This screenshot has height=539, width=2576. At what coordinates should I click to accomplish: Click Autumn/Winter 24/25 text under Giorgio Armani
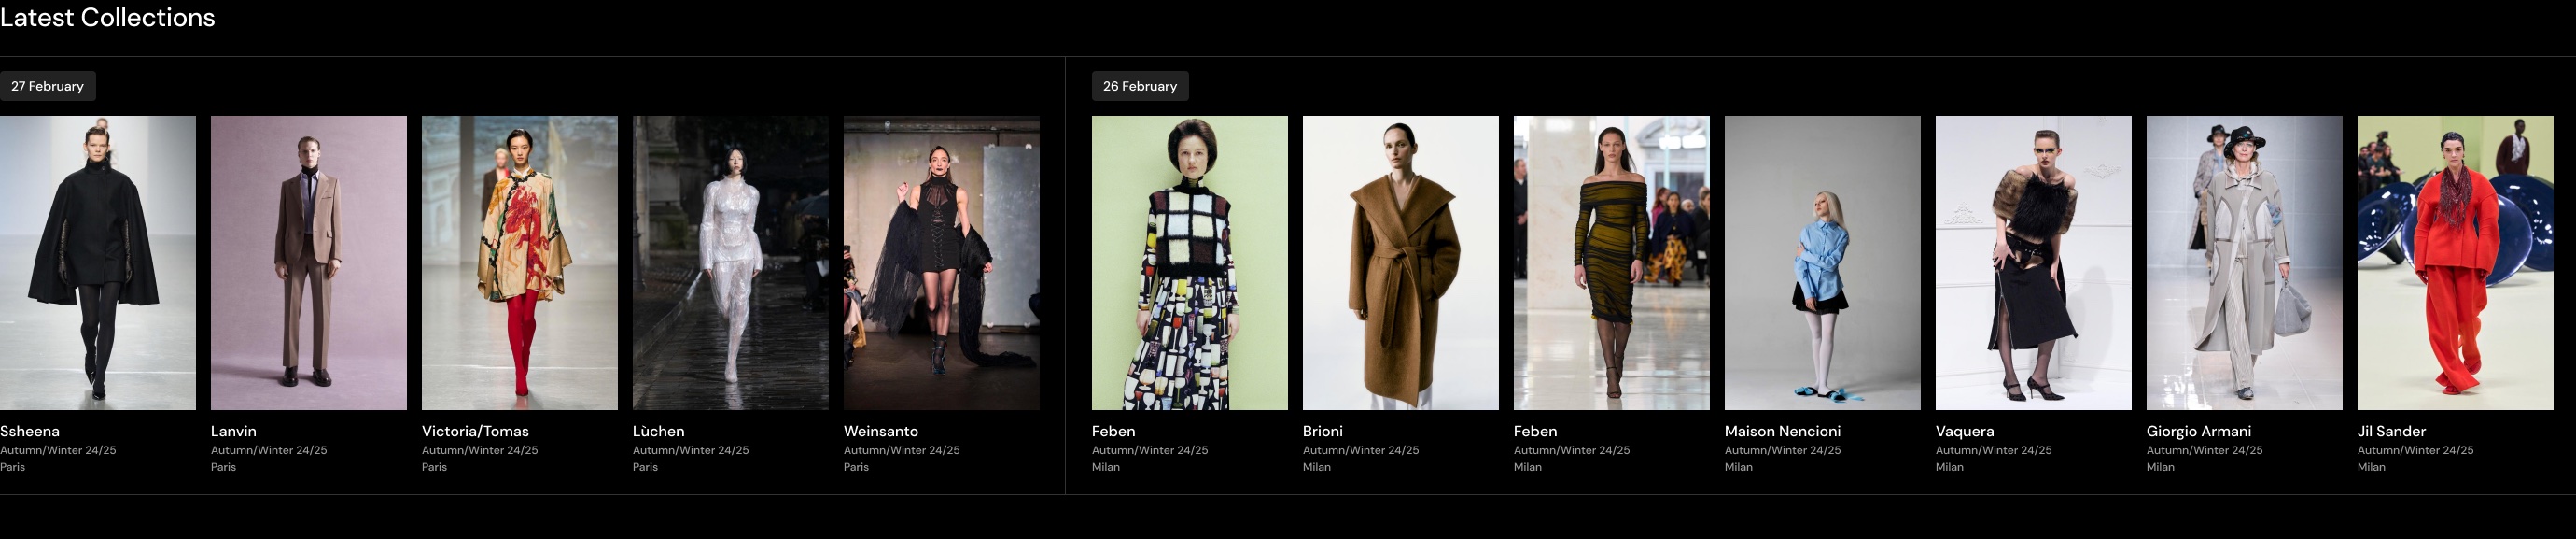[2205, 450]
